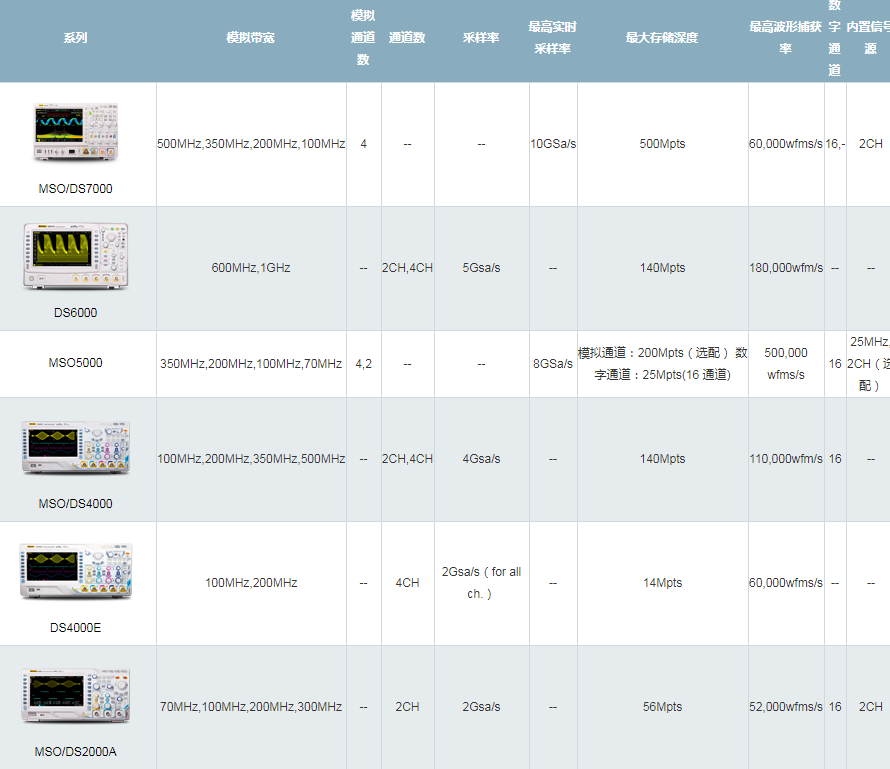Image resolution: width=890 pixels, height=769 pixels.
Task: Click the 180,000wfm/s capture rate value
Action: 786,268
